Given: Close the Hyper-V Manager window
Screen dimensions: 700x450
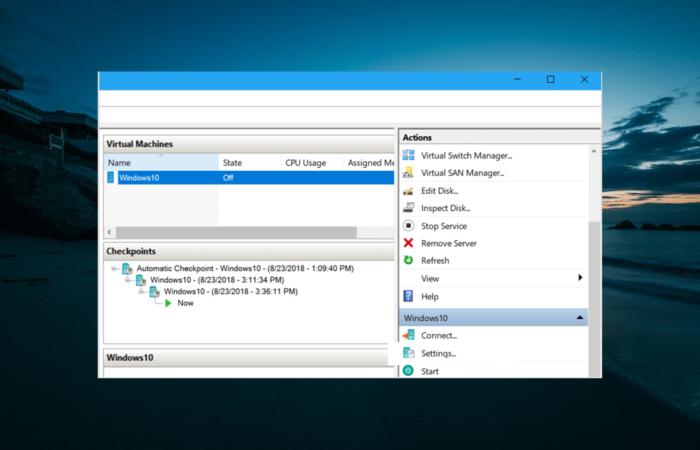Looking at the screenshot, I should point(584,79).
